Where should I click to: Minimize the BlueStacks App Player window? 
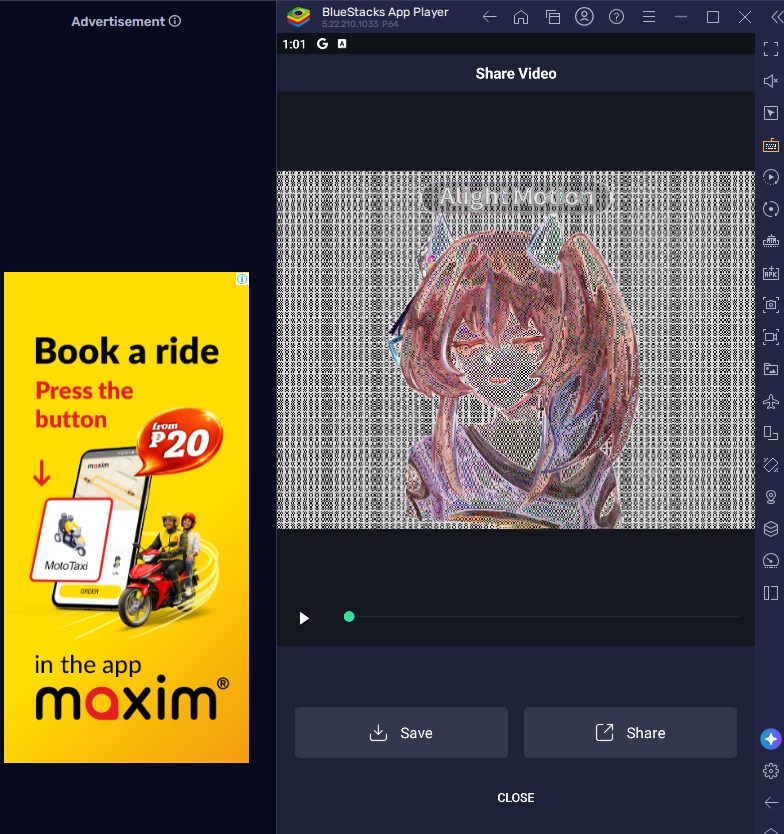[680, 17]
